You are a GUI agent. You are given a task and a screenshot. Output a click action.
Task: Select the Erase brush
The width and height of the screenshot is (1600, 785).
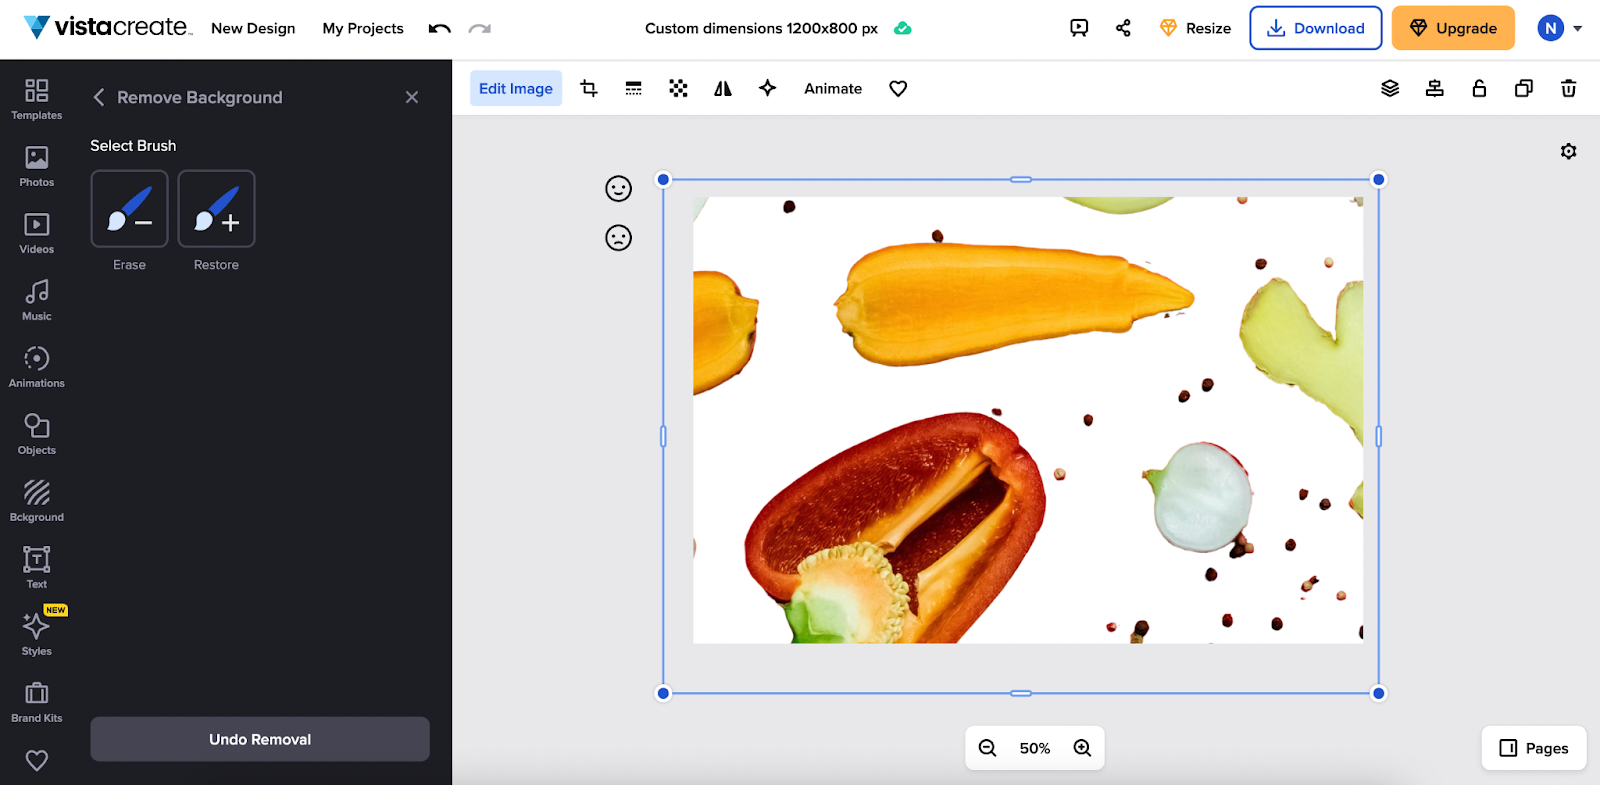129,208
